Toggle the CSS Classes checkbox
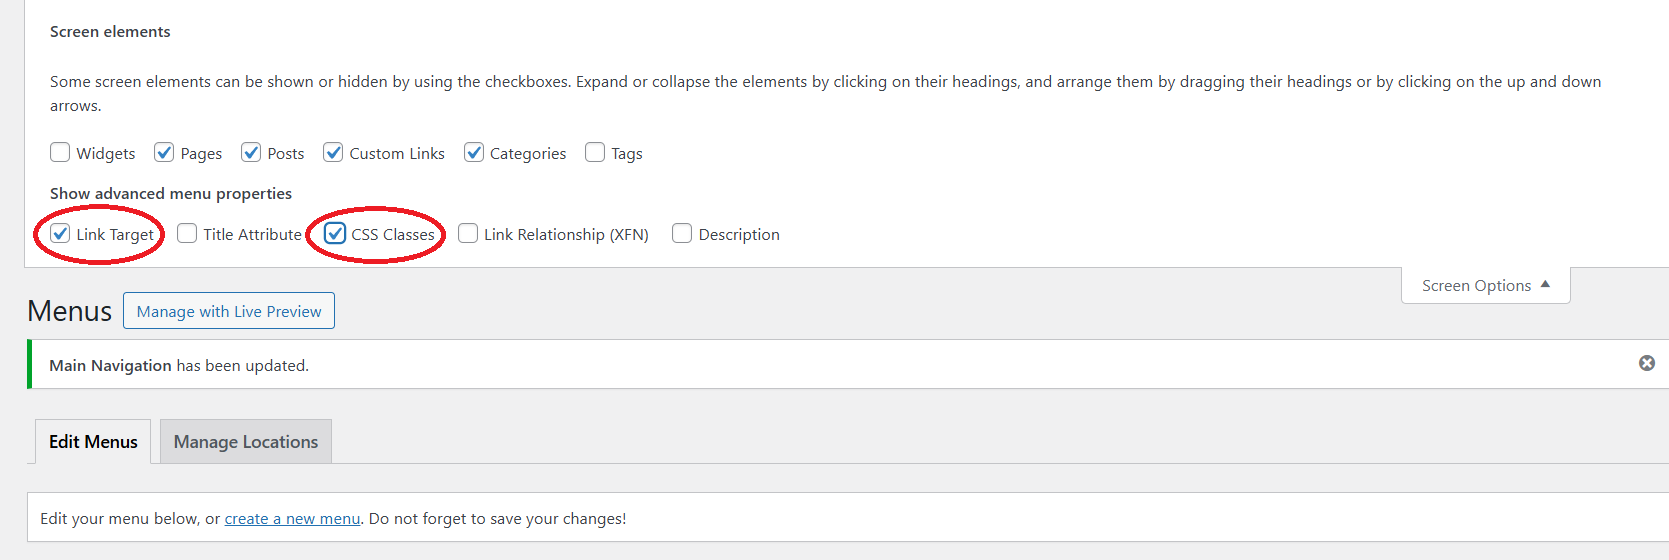Screen dimensions: 1669x560 pos(335,233)
